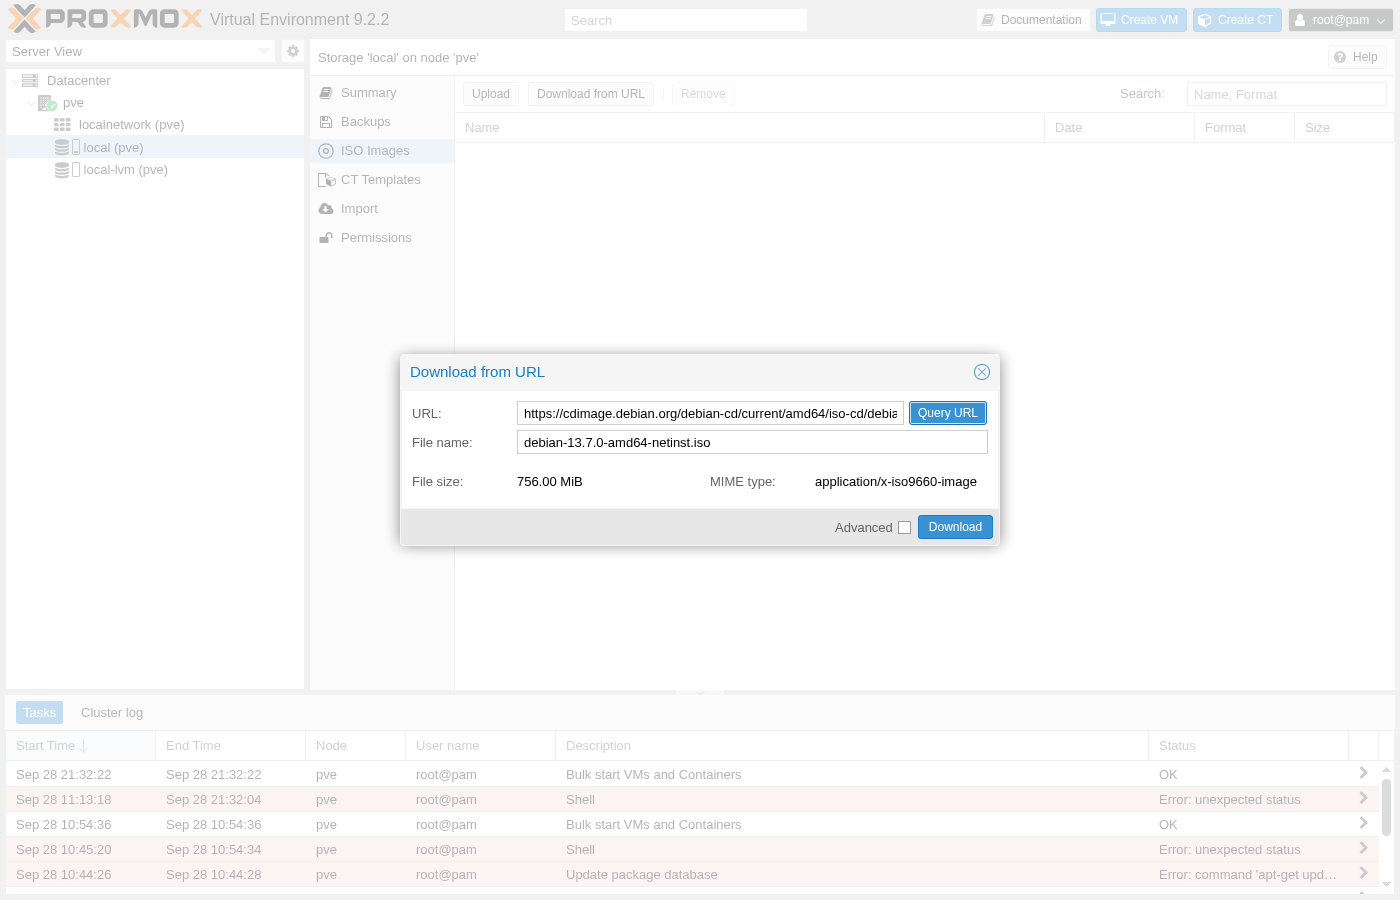Click the localnetwork grid icon

(62, 125)
